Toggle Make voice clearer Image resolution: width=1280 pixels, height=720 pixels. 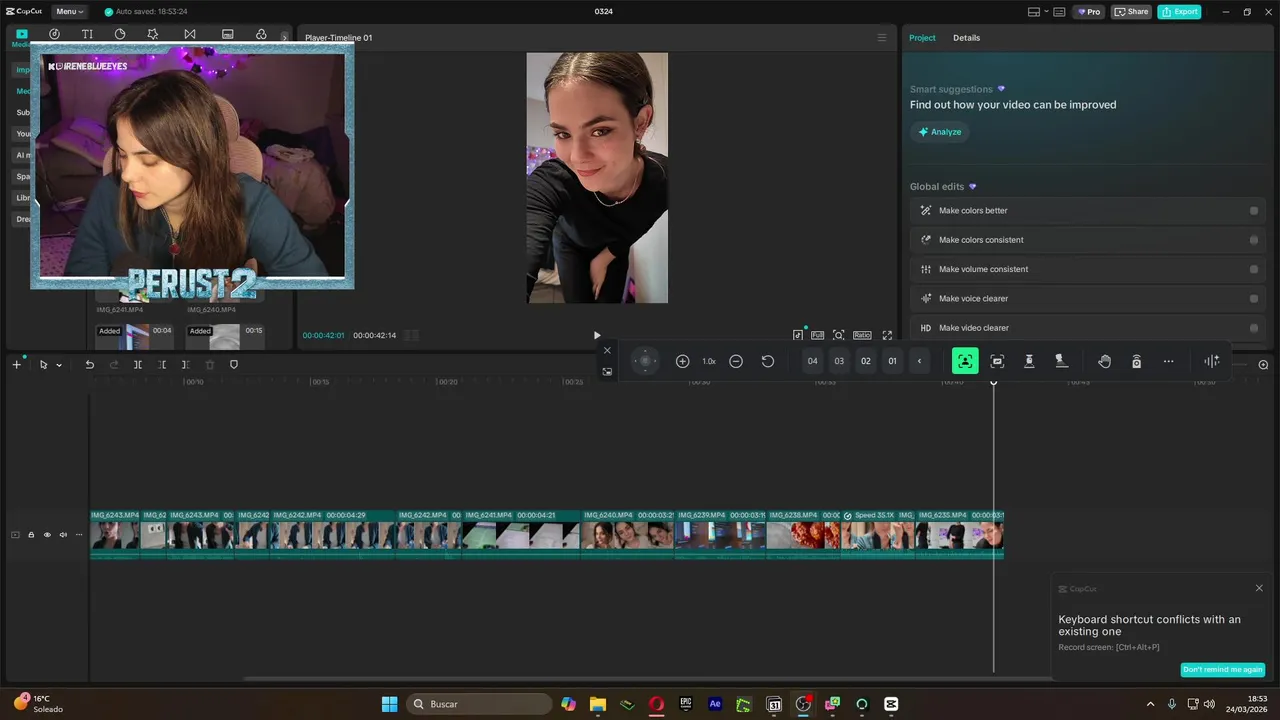tap(1254, 298)
